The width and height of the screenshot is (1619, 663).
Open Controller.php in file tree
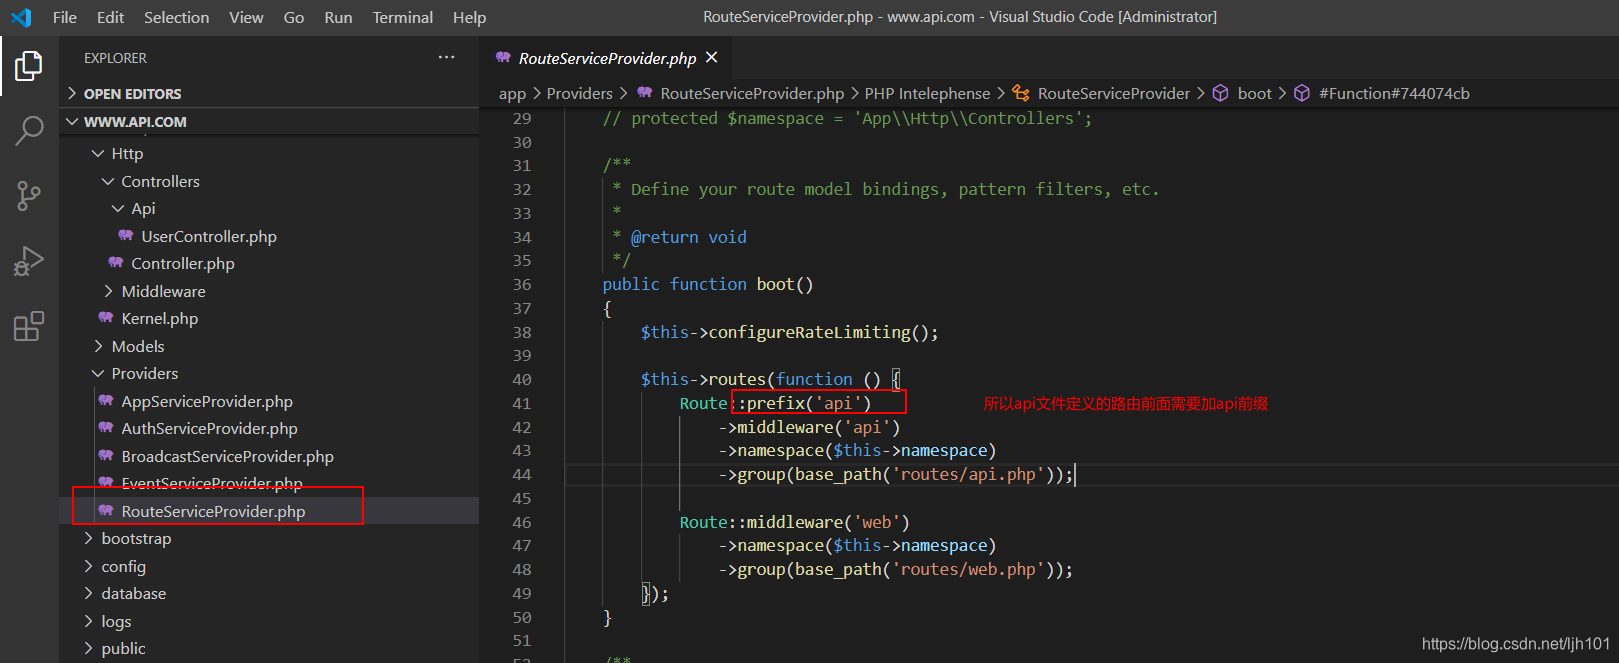[x=183, y=263]
